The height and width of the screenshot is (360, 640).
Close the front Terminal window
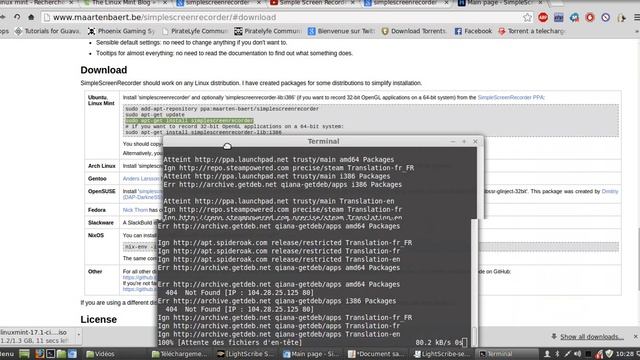[475, 141]
